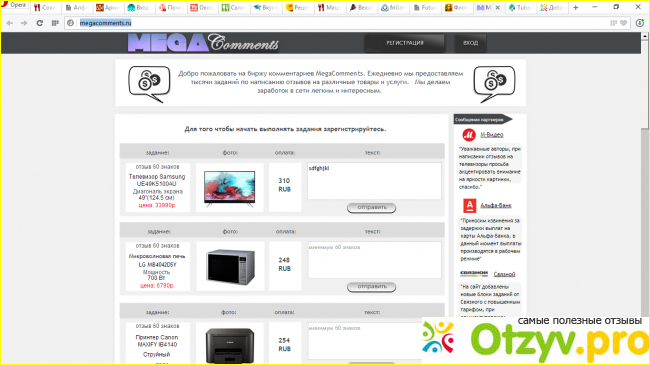Submit the LG microwave review with отправить

click(x=371, y=287)
